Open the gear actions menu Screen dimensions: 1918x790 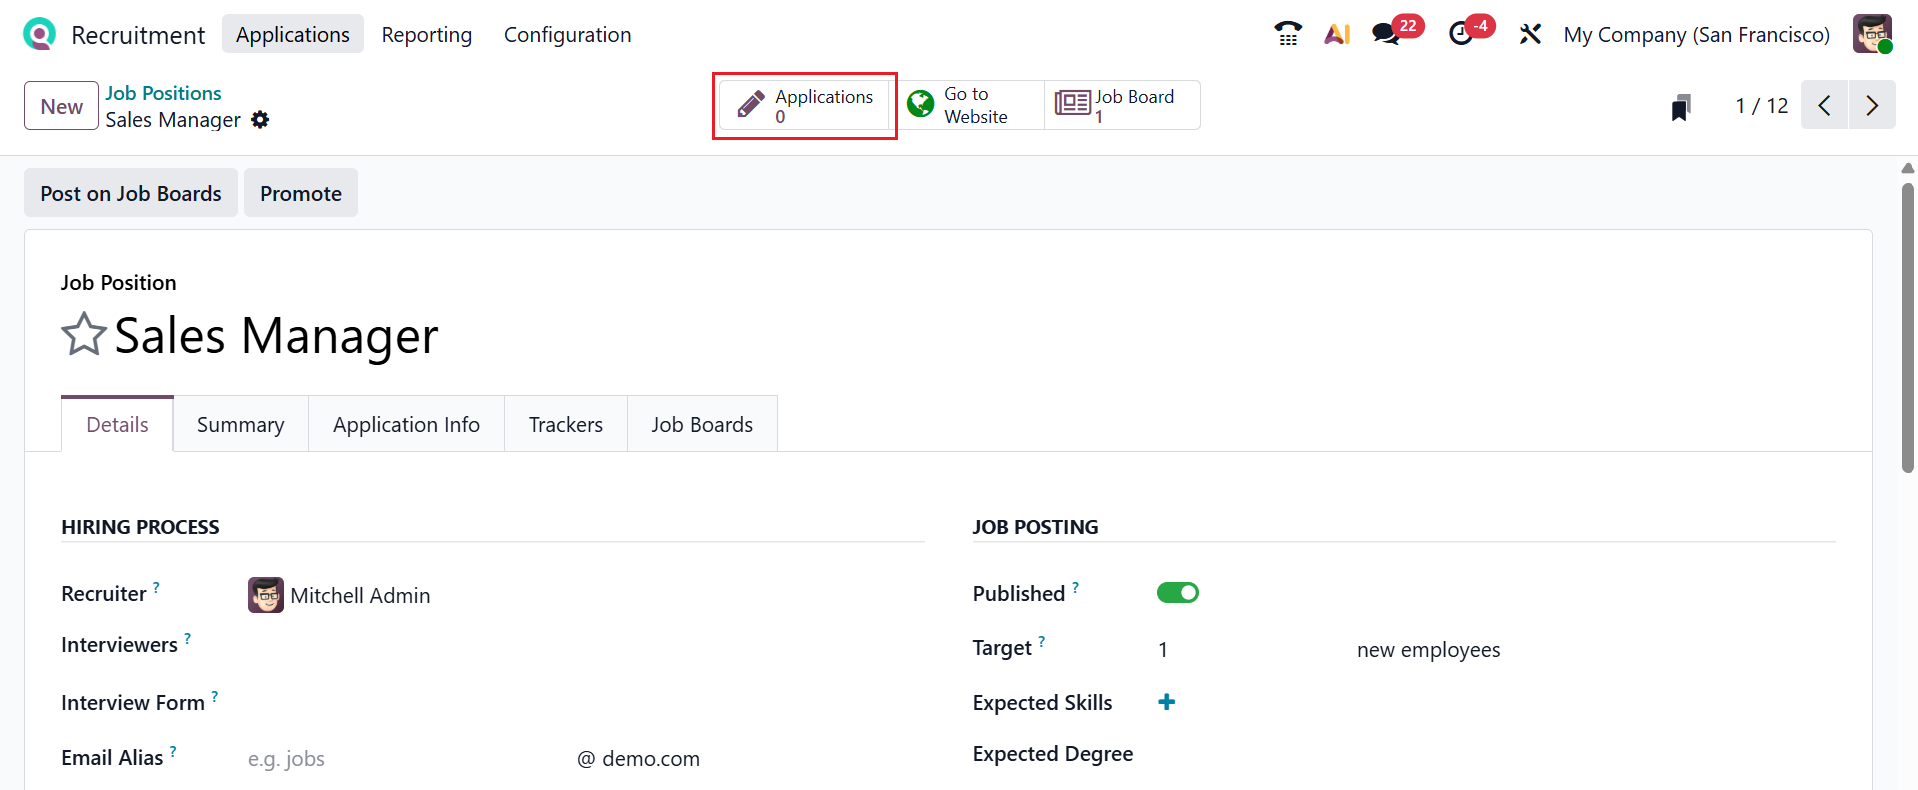[261, 120]
